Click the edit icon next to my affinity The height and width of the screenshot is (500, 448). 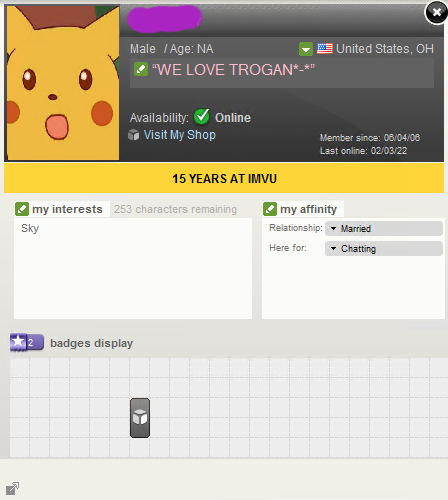point(270,209)
